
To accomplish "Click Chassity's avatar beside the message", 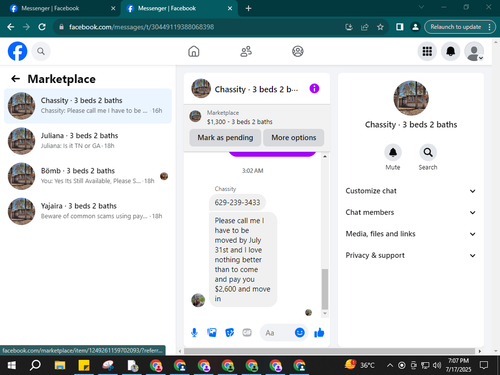I will tap(198, 300).
